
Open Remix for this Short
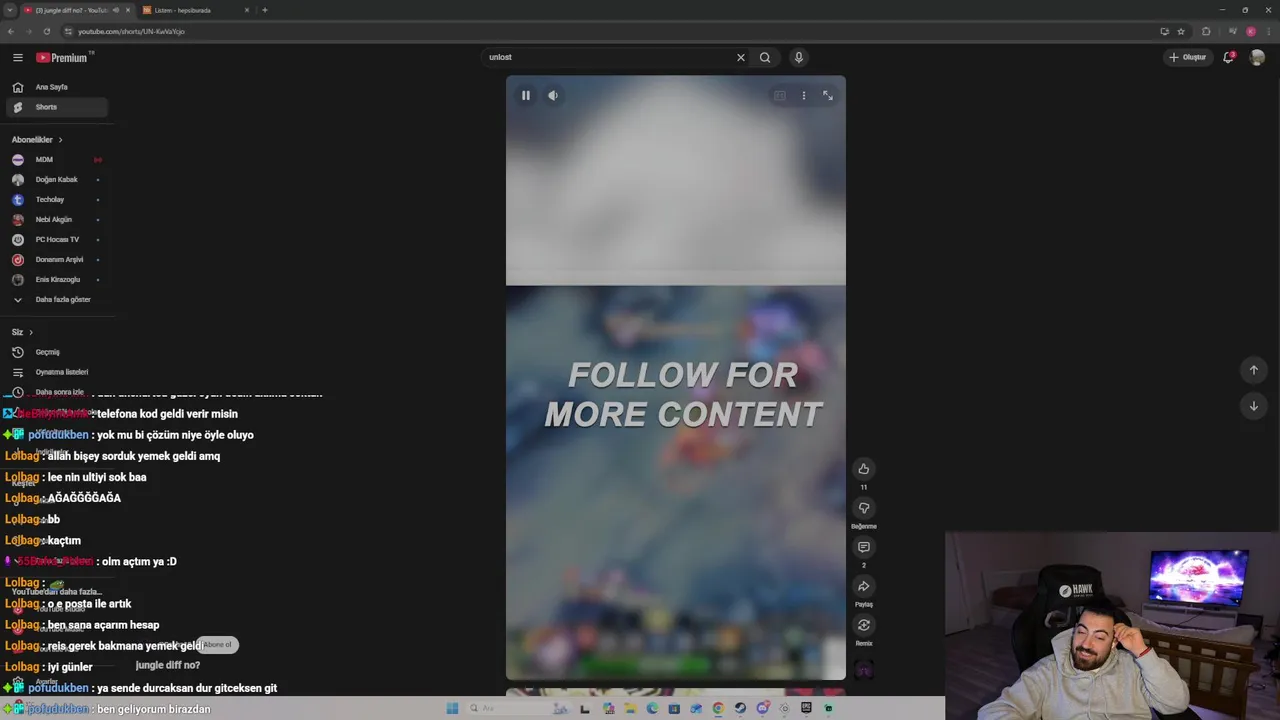click(x=864, y=625)
